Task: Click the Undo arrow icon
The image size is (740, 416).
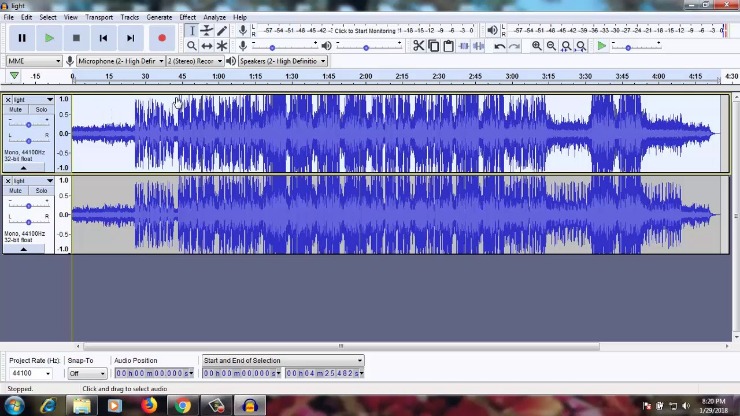Action: (499, 46)
